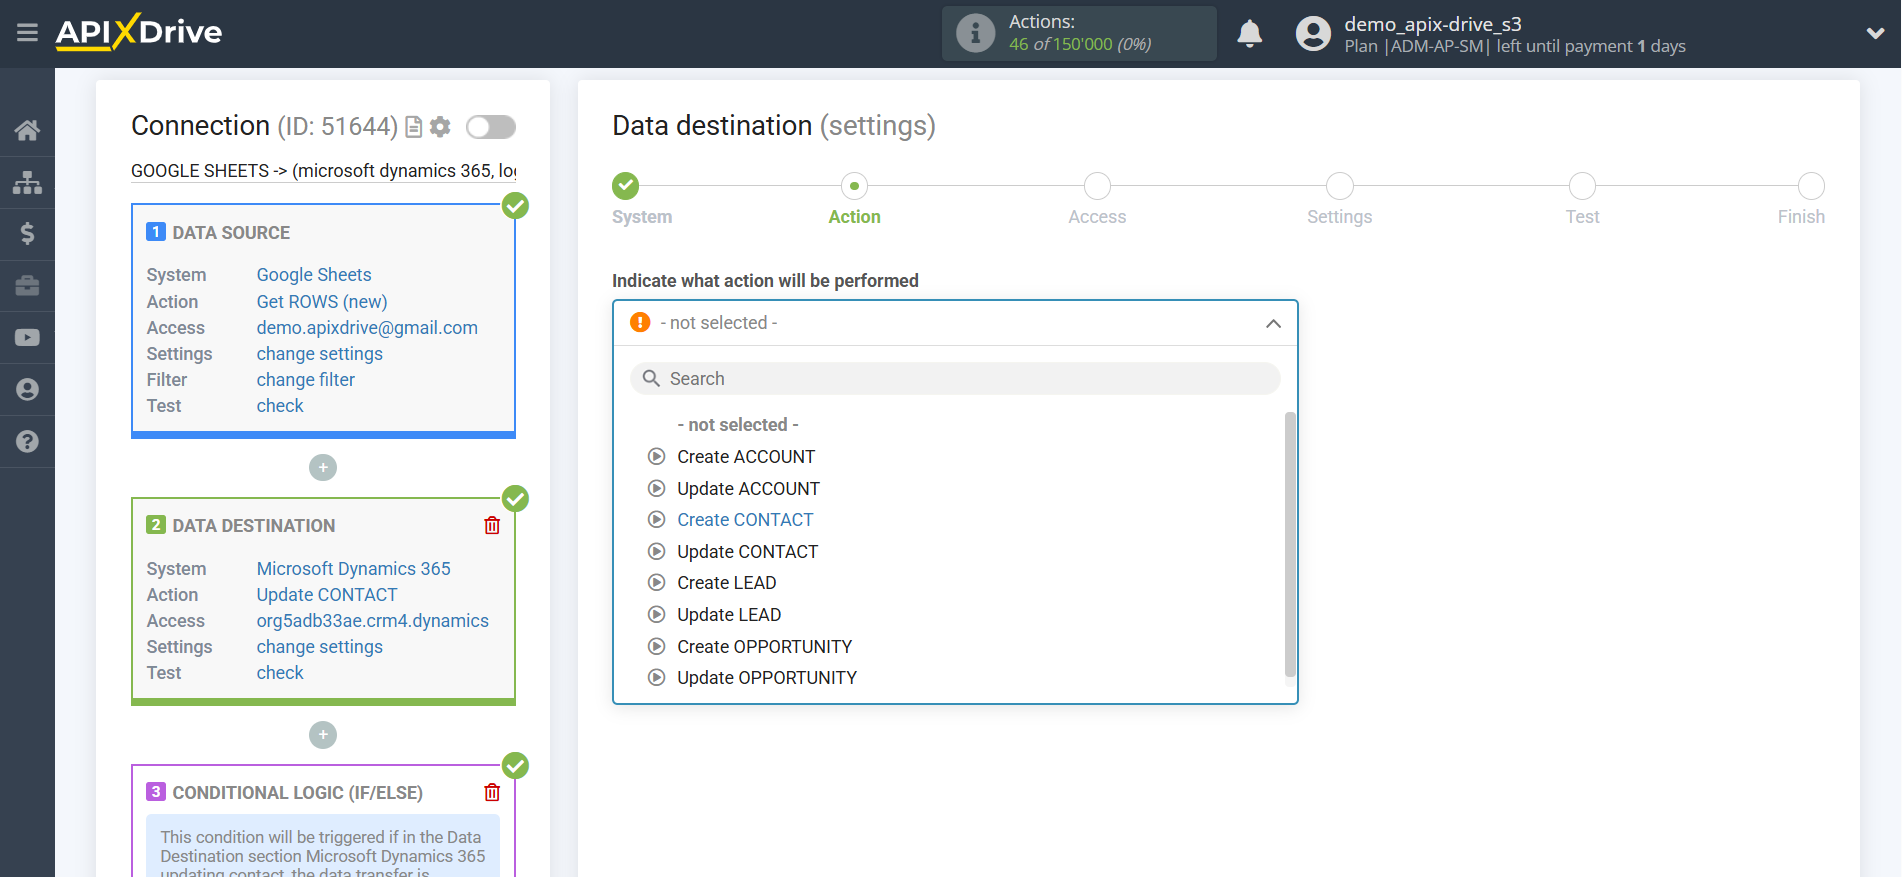Click the orange warning icon in the dropdown
Screen dimensions: 1902x877
tap(640, 322)
